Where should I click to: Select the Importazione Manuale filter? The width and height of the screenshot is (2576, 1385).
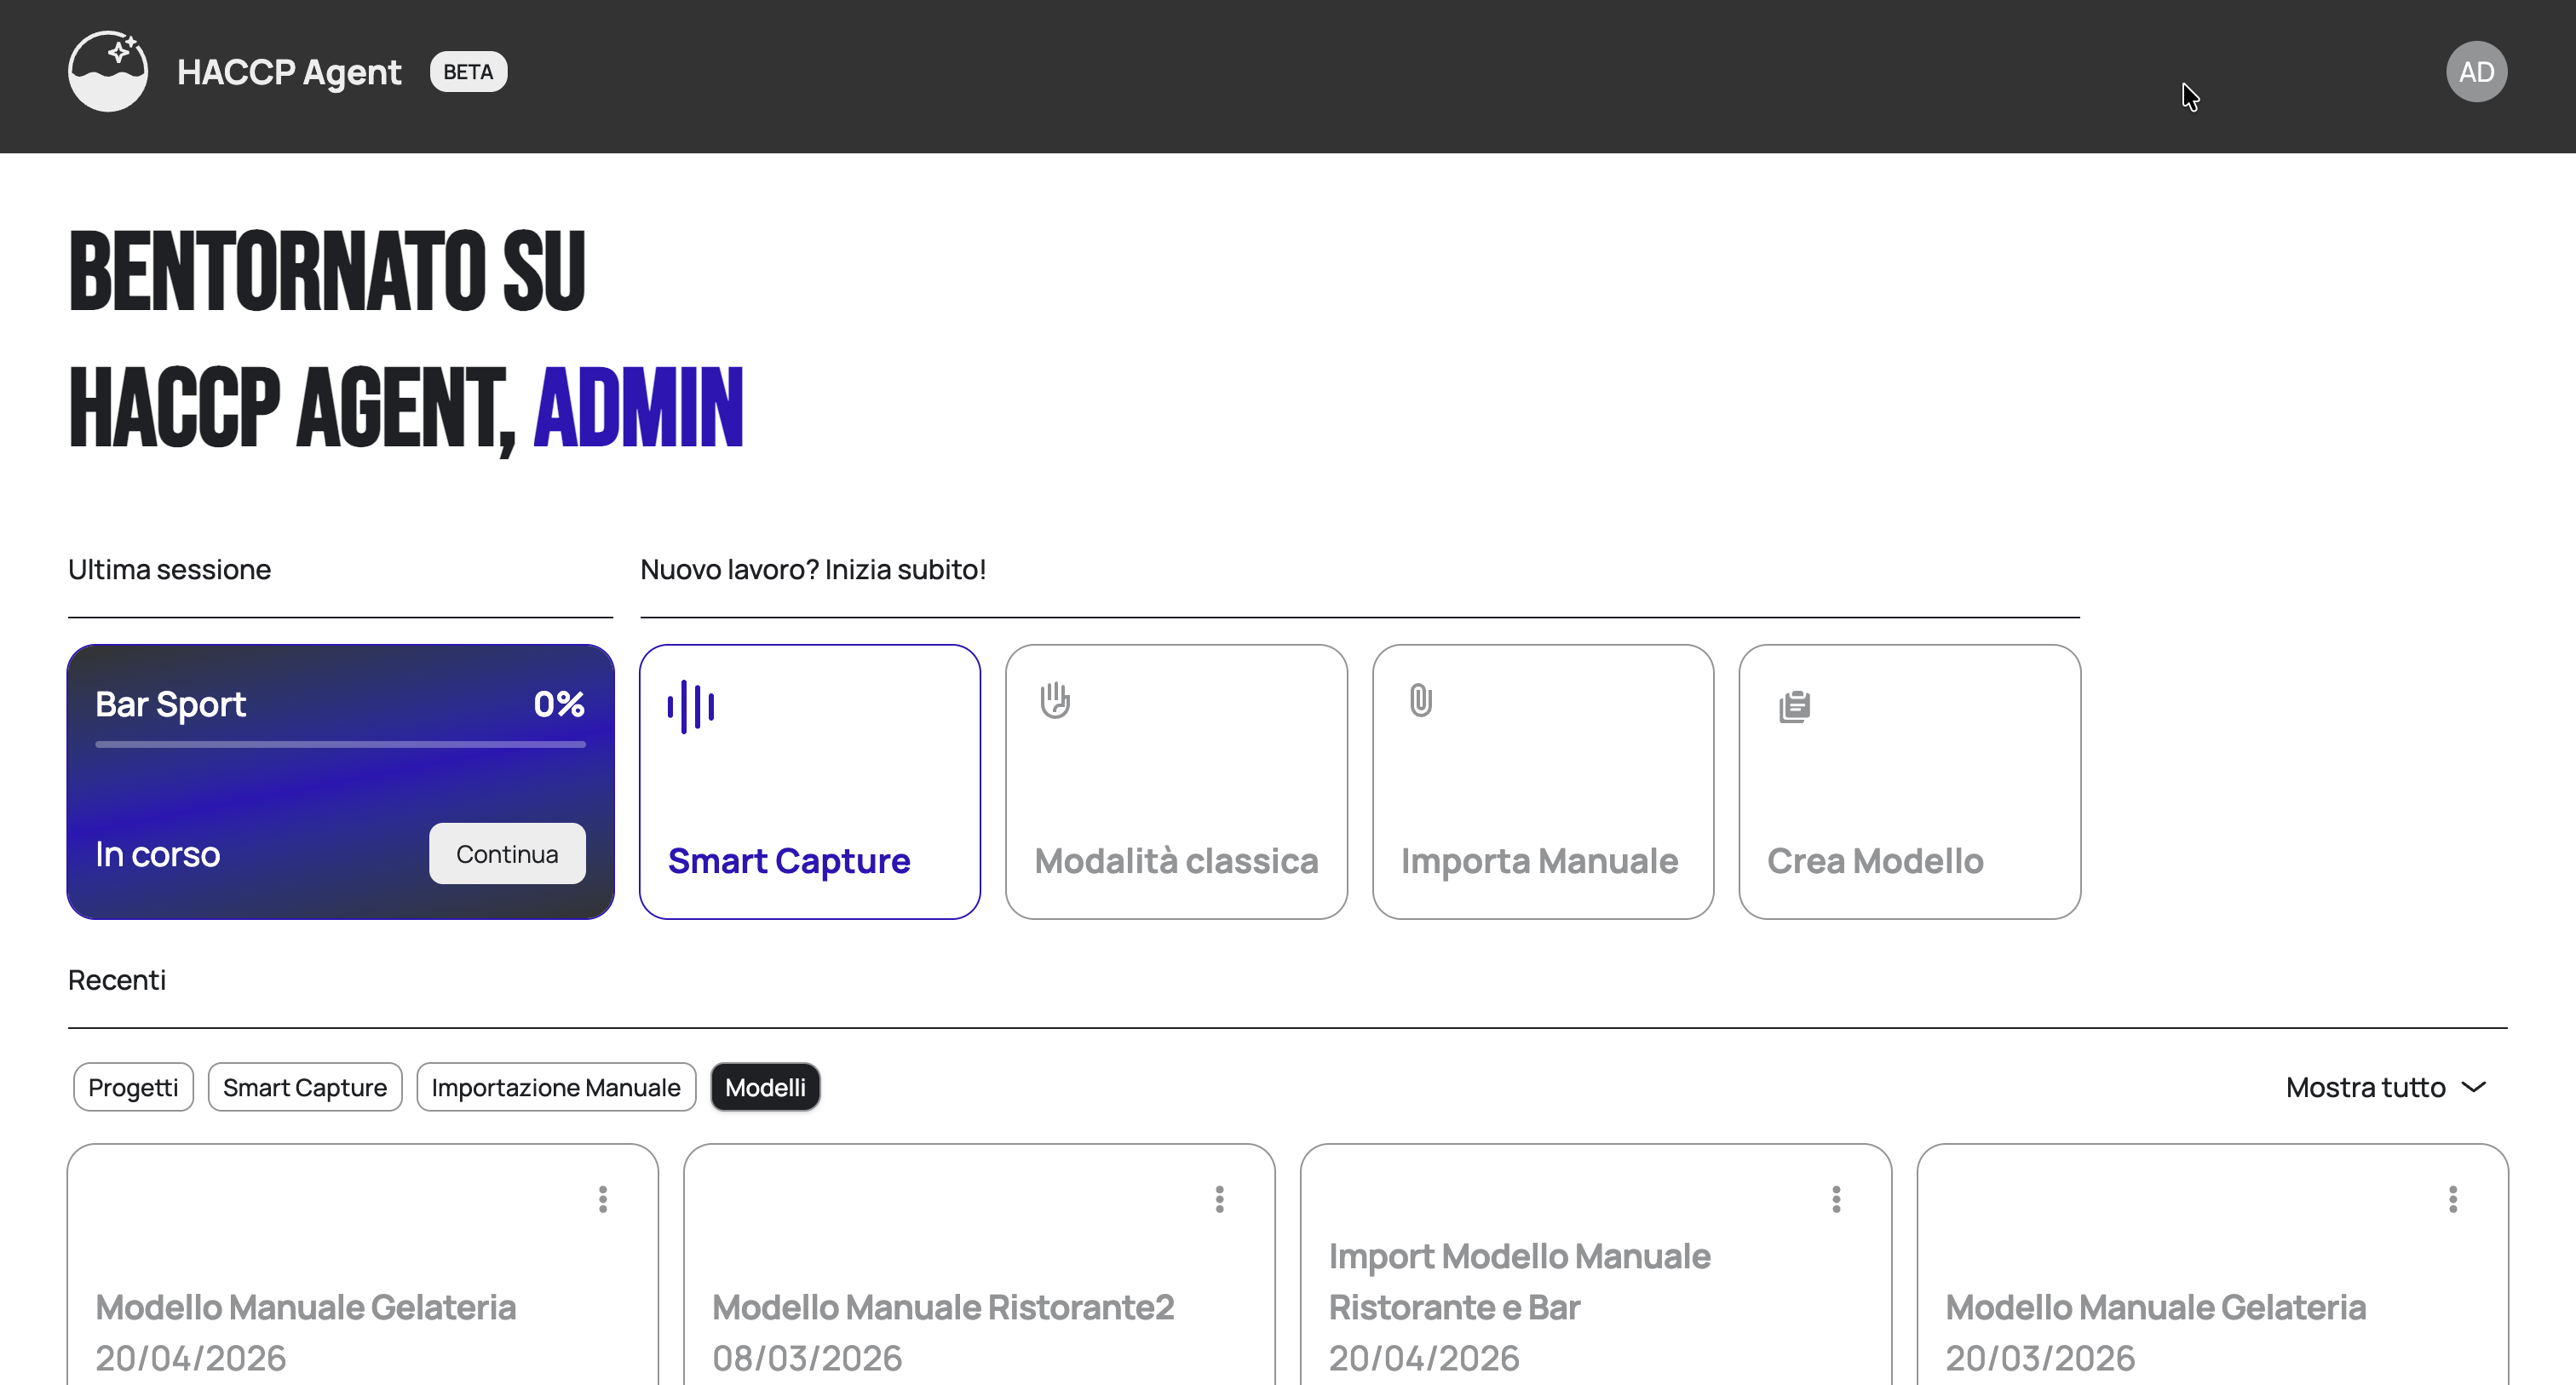pyautogui.click(x=556, y=1087)
